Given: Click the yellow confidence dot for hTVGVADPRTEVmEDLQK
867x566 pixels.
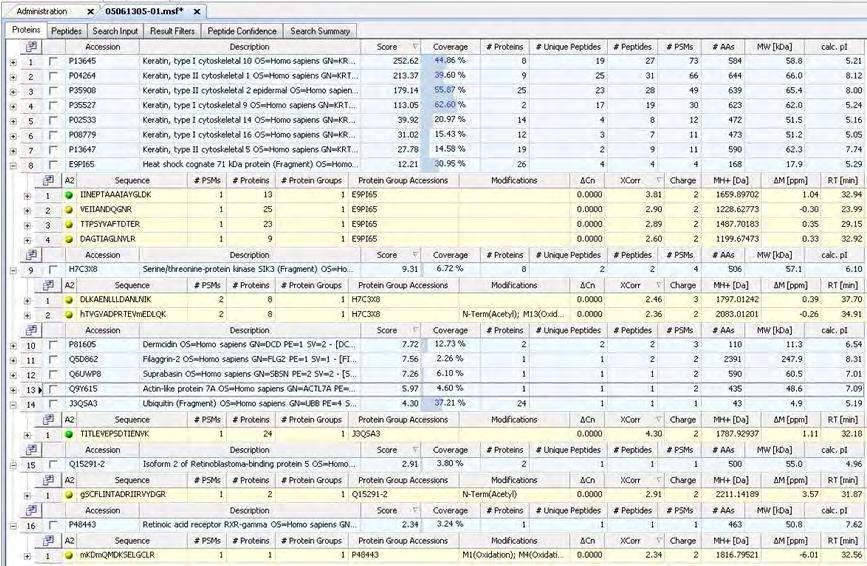Looking at the screenshot, I should pyautogui.click(x=69, y=315).
